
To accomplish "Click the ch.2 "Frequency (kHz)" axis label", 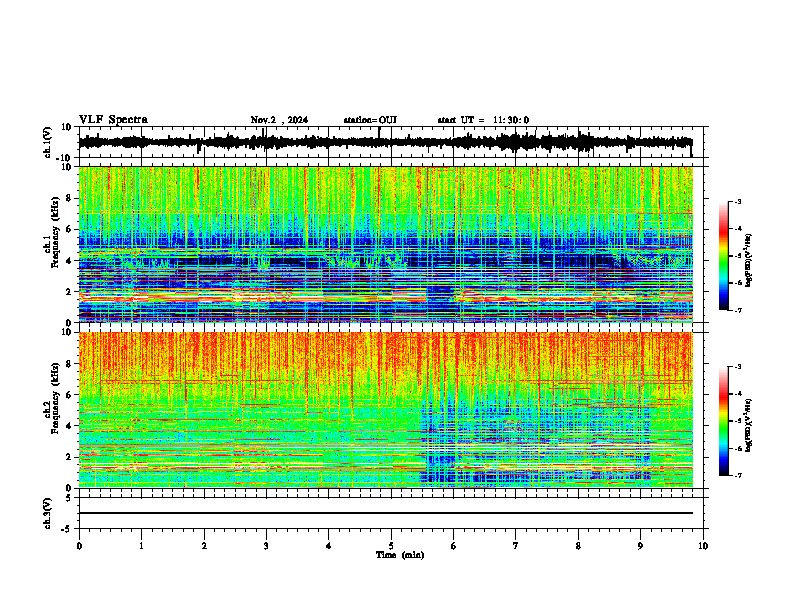I will (55, 398).
